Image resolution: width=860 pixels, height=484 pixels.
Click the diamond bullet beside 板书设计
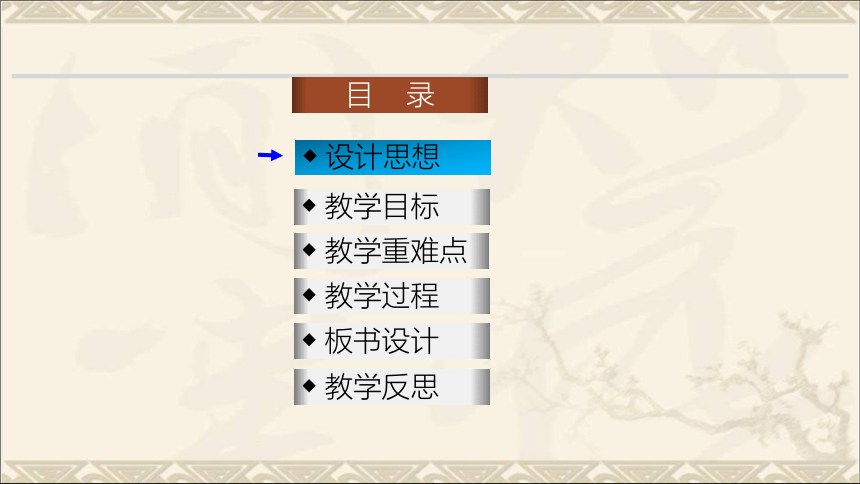coord(309,340)
